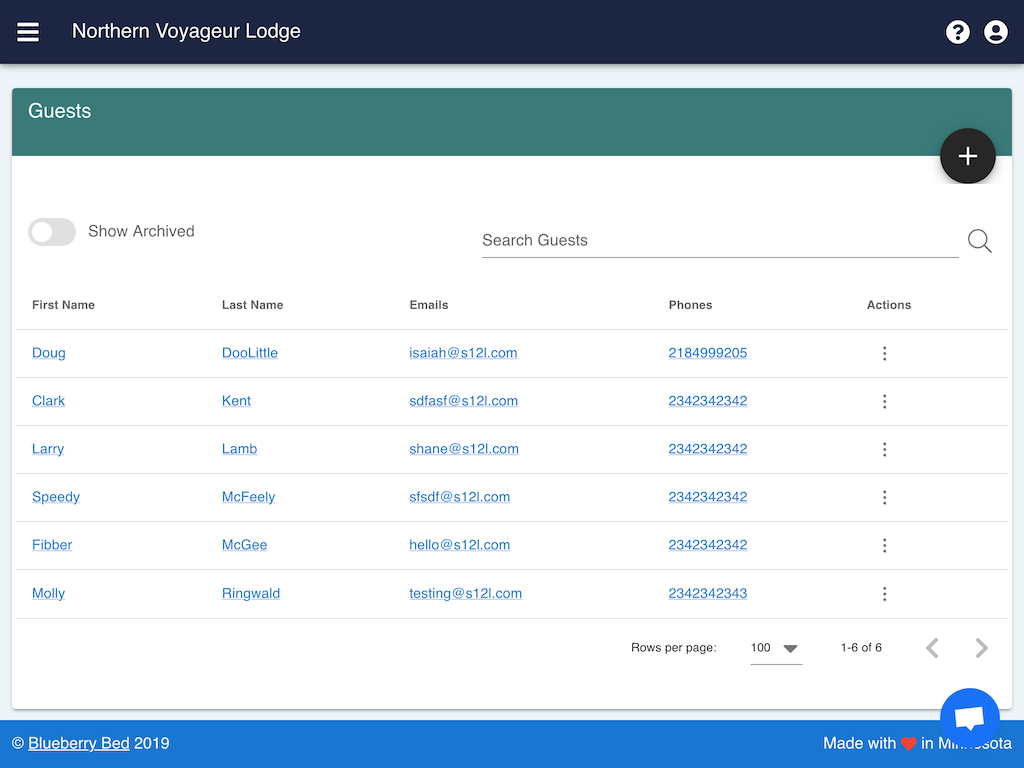Click the add guest plus button
Screen dimensions: 1024x768
coord(967,156)
